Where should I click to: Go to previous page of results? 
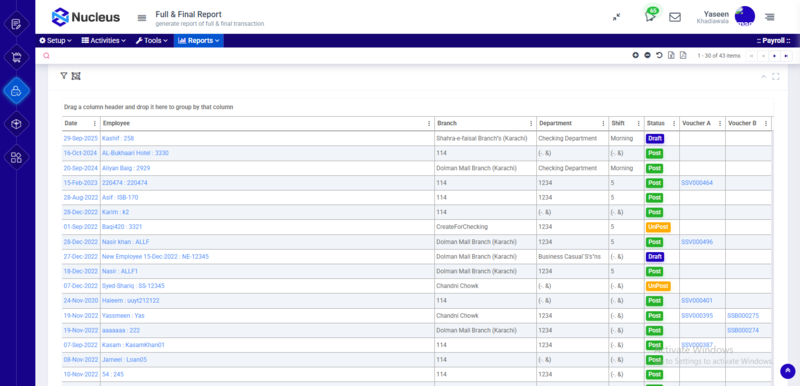pyautogui.click(x=763, y=56)
